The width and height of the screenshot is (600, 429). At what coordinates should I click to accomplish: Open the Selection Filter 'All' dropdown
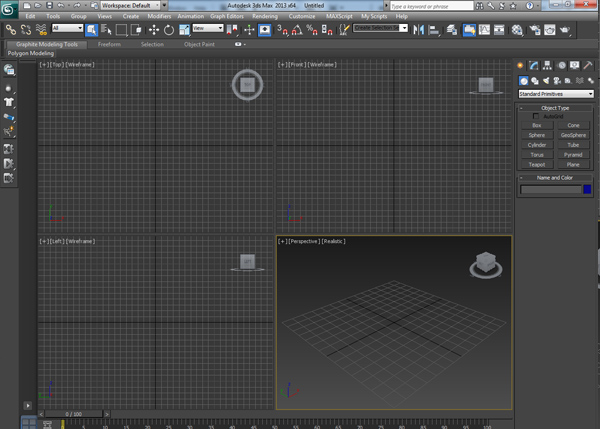(x=67, y=28)
